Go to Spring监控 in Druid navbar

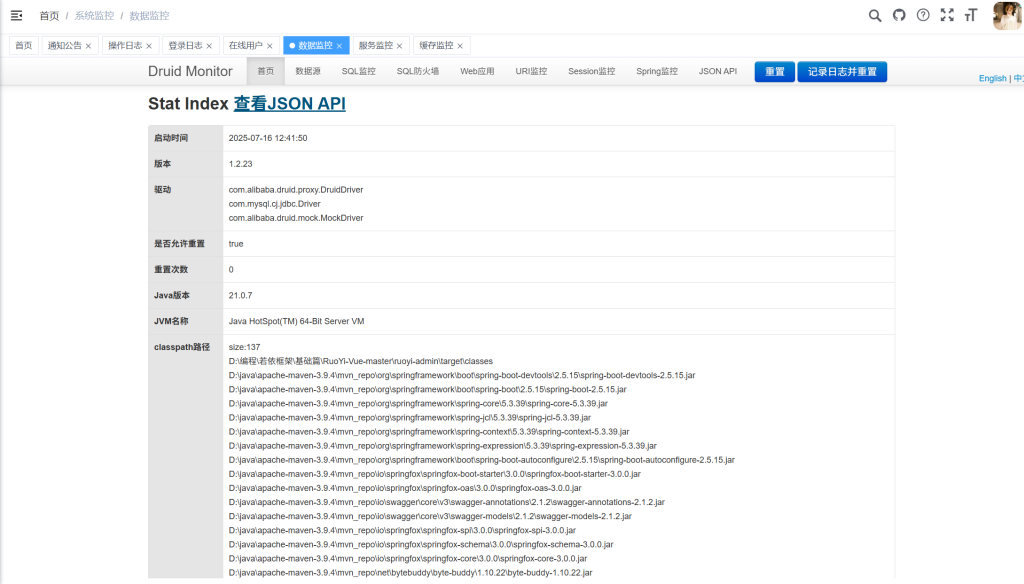656,72
